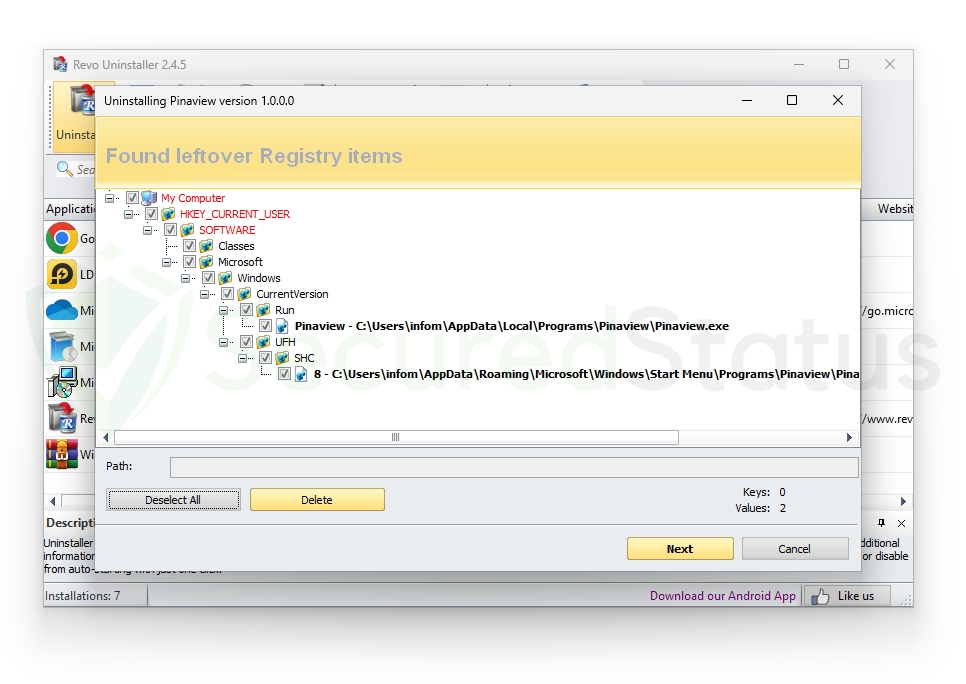Collapse the Microsoft node

166,262
